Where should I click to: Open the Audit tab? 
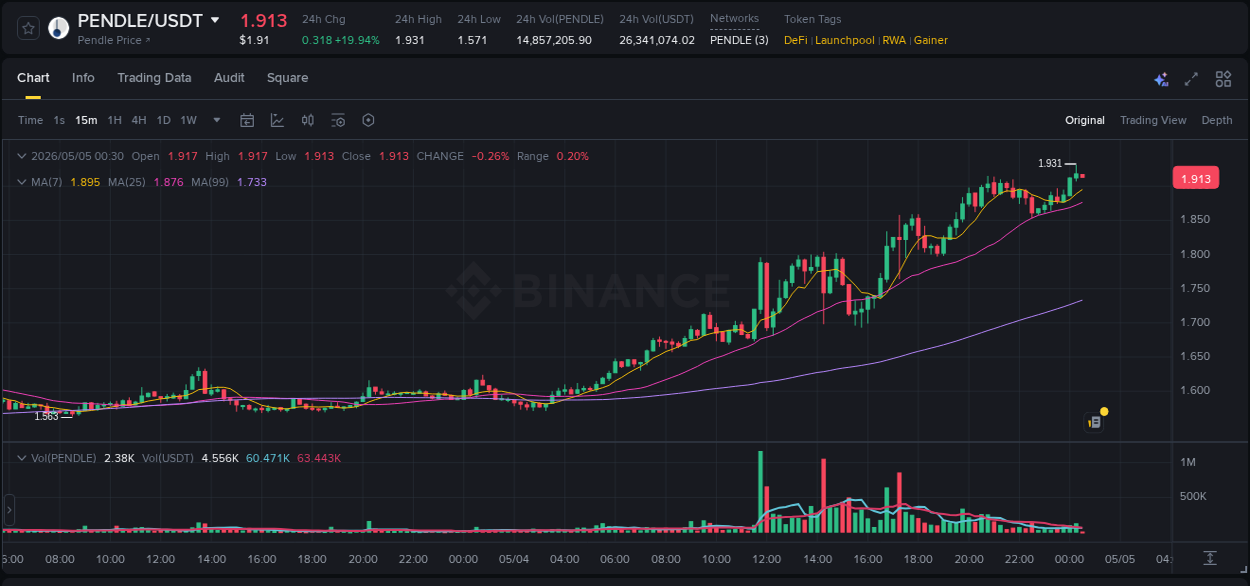[x=229, y=78]
